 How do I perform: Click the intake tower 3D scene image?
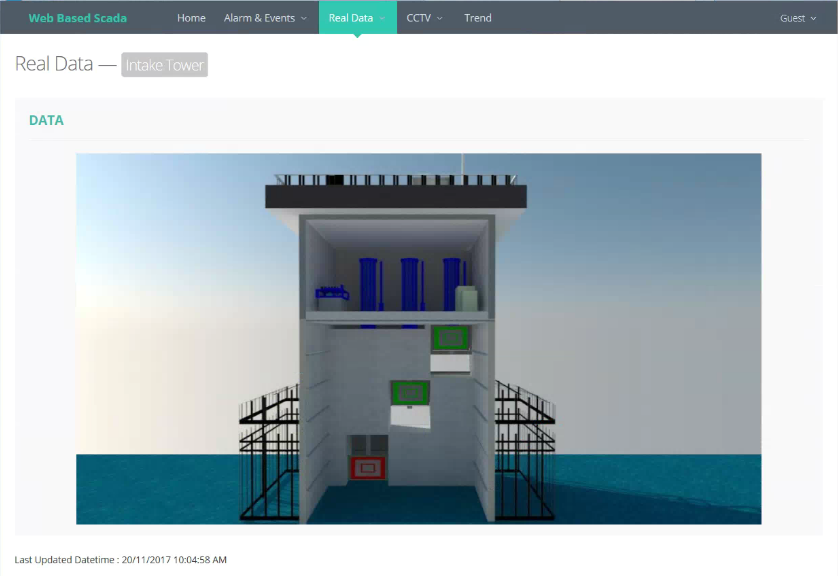click(418, 339)
